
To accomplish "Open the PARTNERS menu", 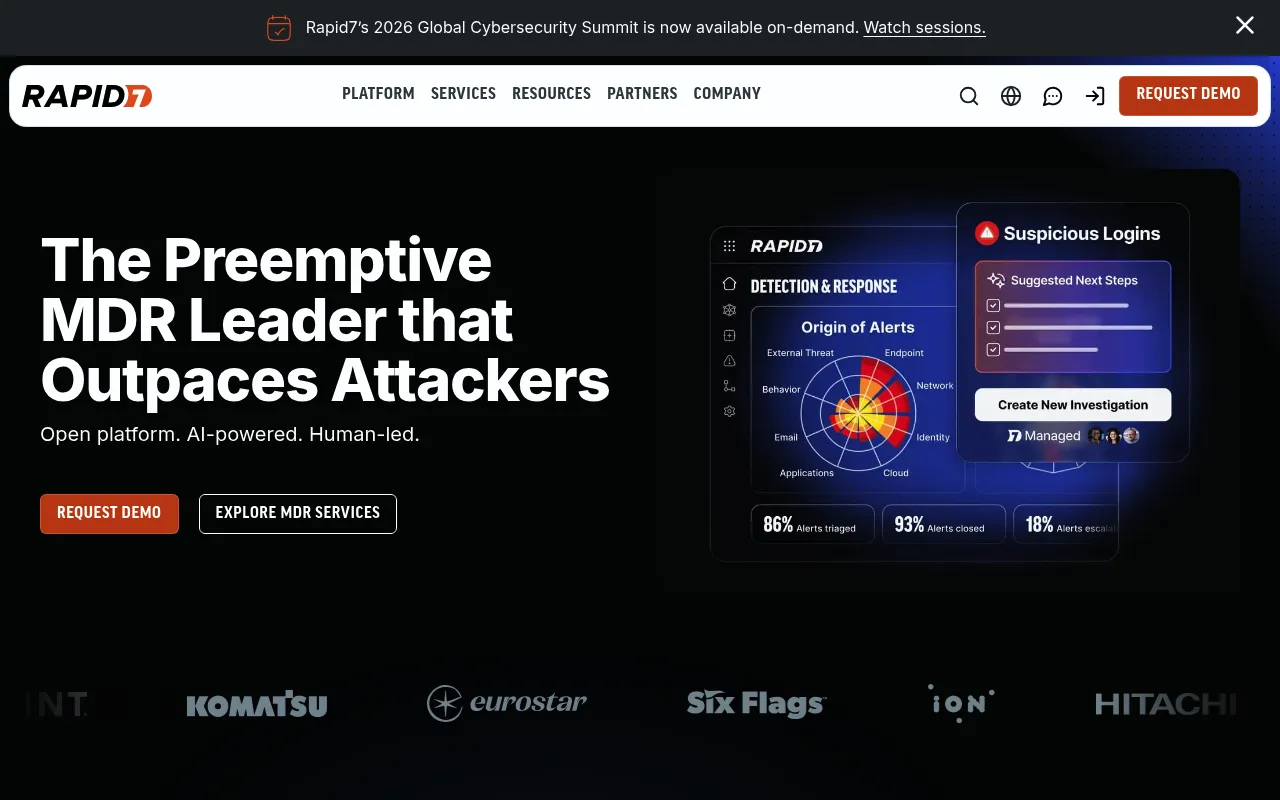I will (642, 94).
